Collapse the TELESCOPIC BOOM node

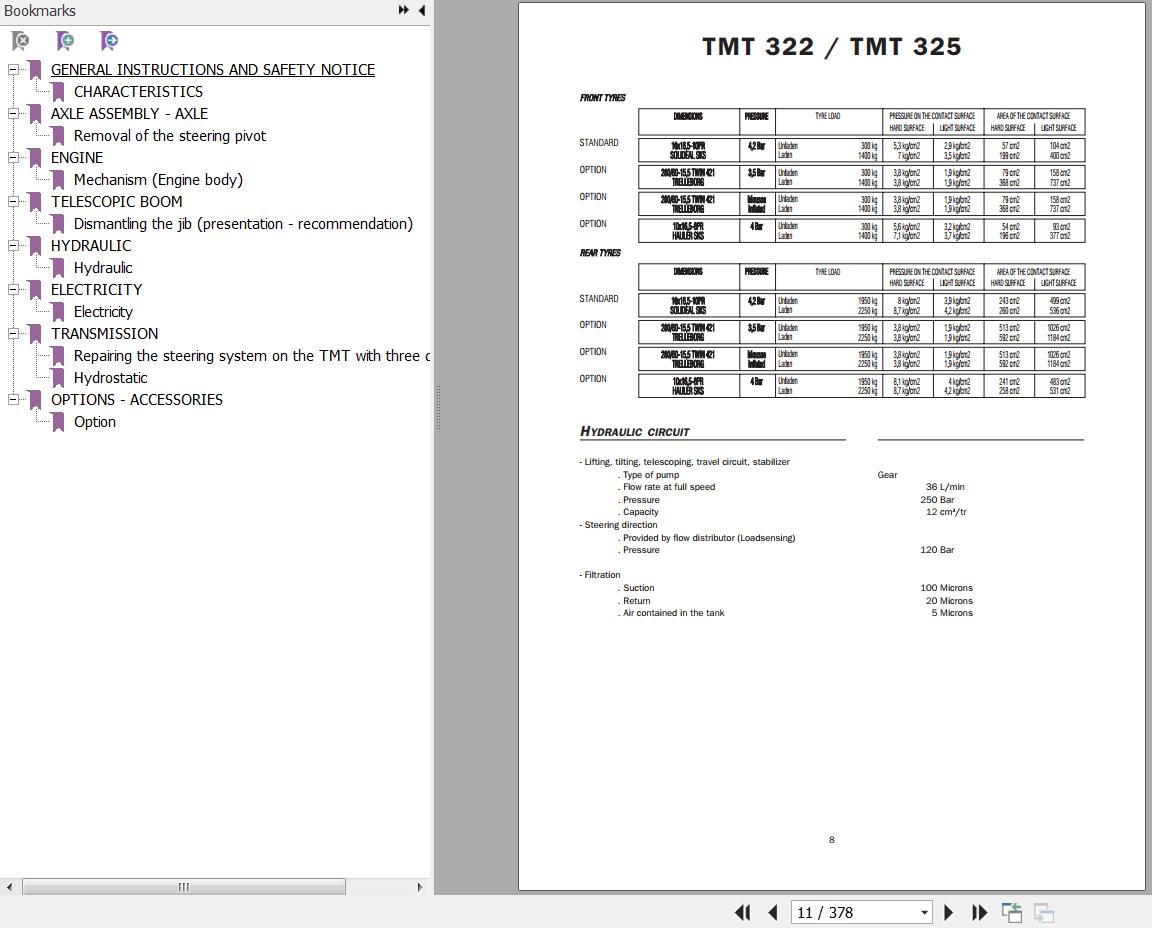[13, 202]
